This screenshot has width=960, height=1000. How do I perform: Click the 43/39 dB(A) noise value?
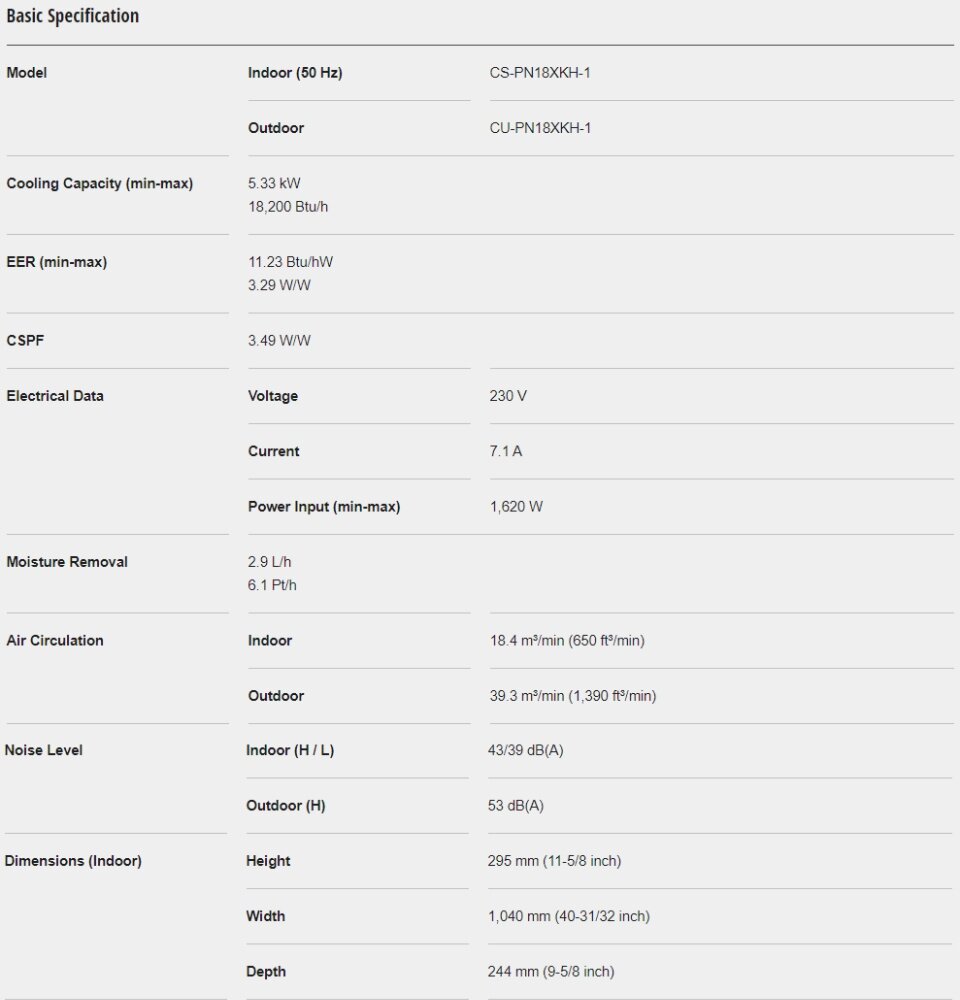pyautogui.click(x=525, y=750)
